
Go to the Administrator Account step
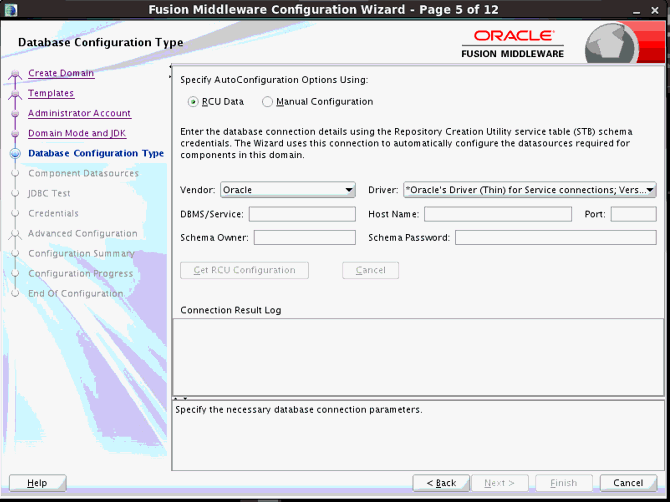pos(79,113)
